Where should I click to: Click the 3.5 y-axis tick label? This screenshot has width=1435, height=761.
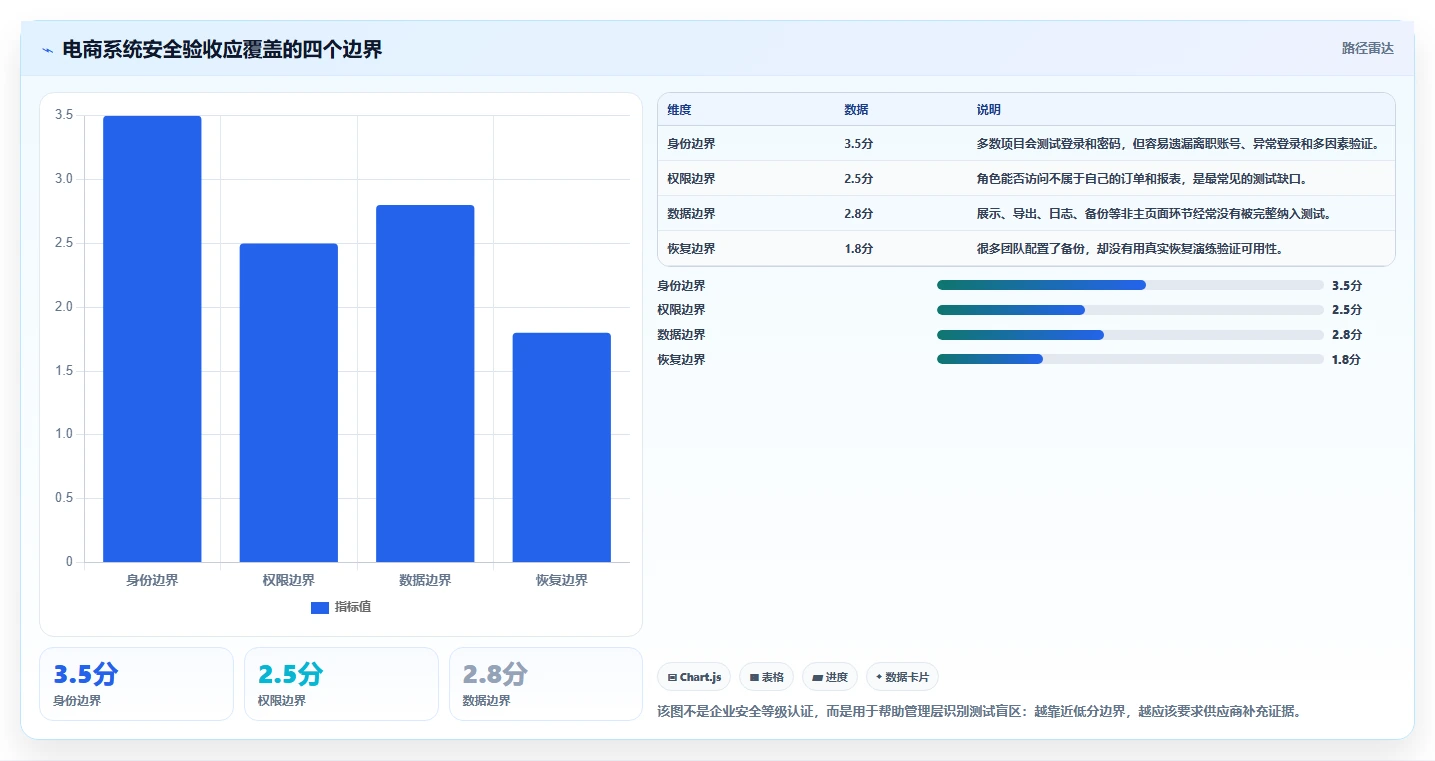pos(64,115)
